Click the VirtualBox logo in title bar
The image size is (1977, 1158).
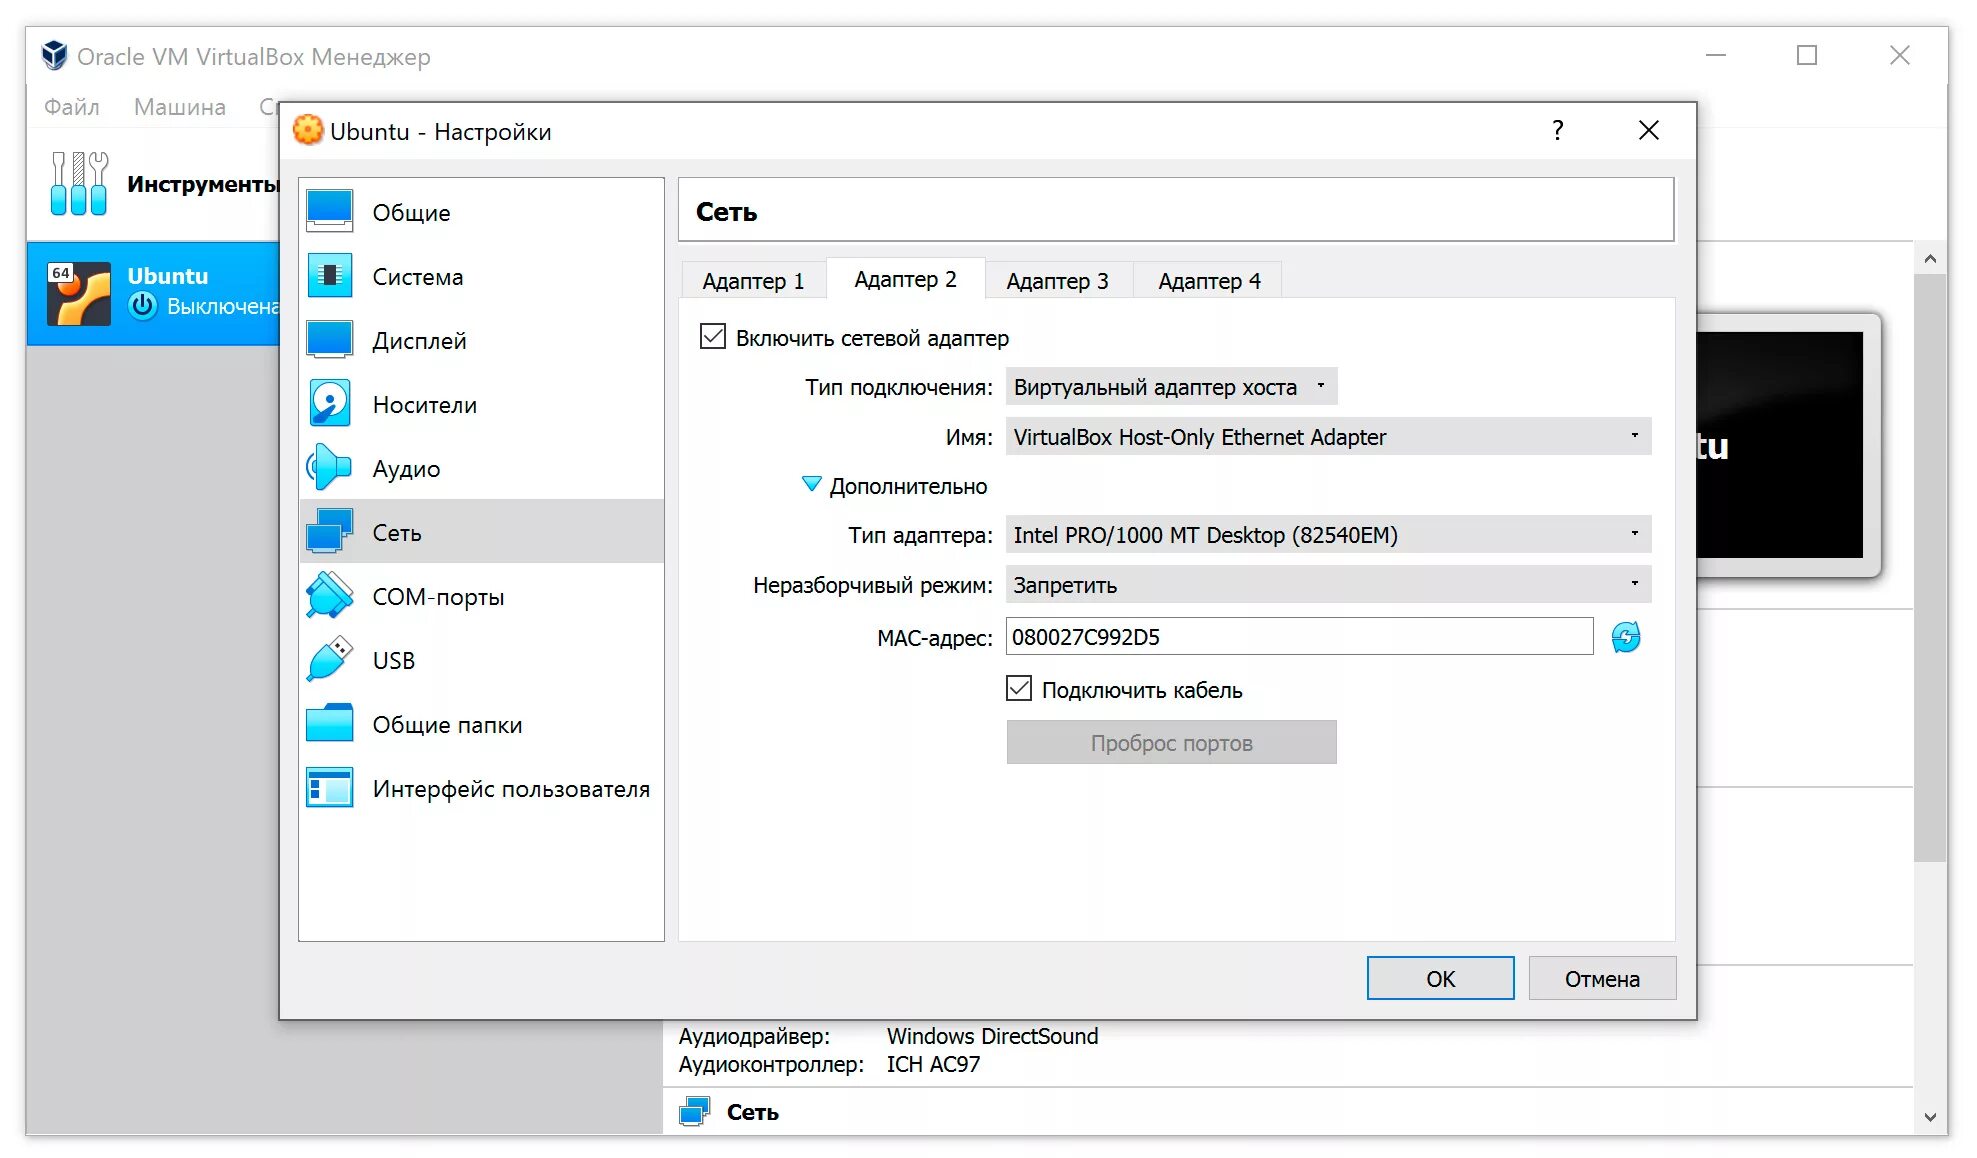tap(54, 56)
